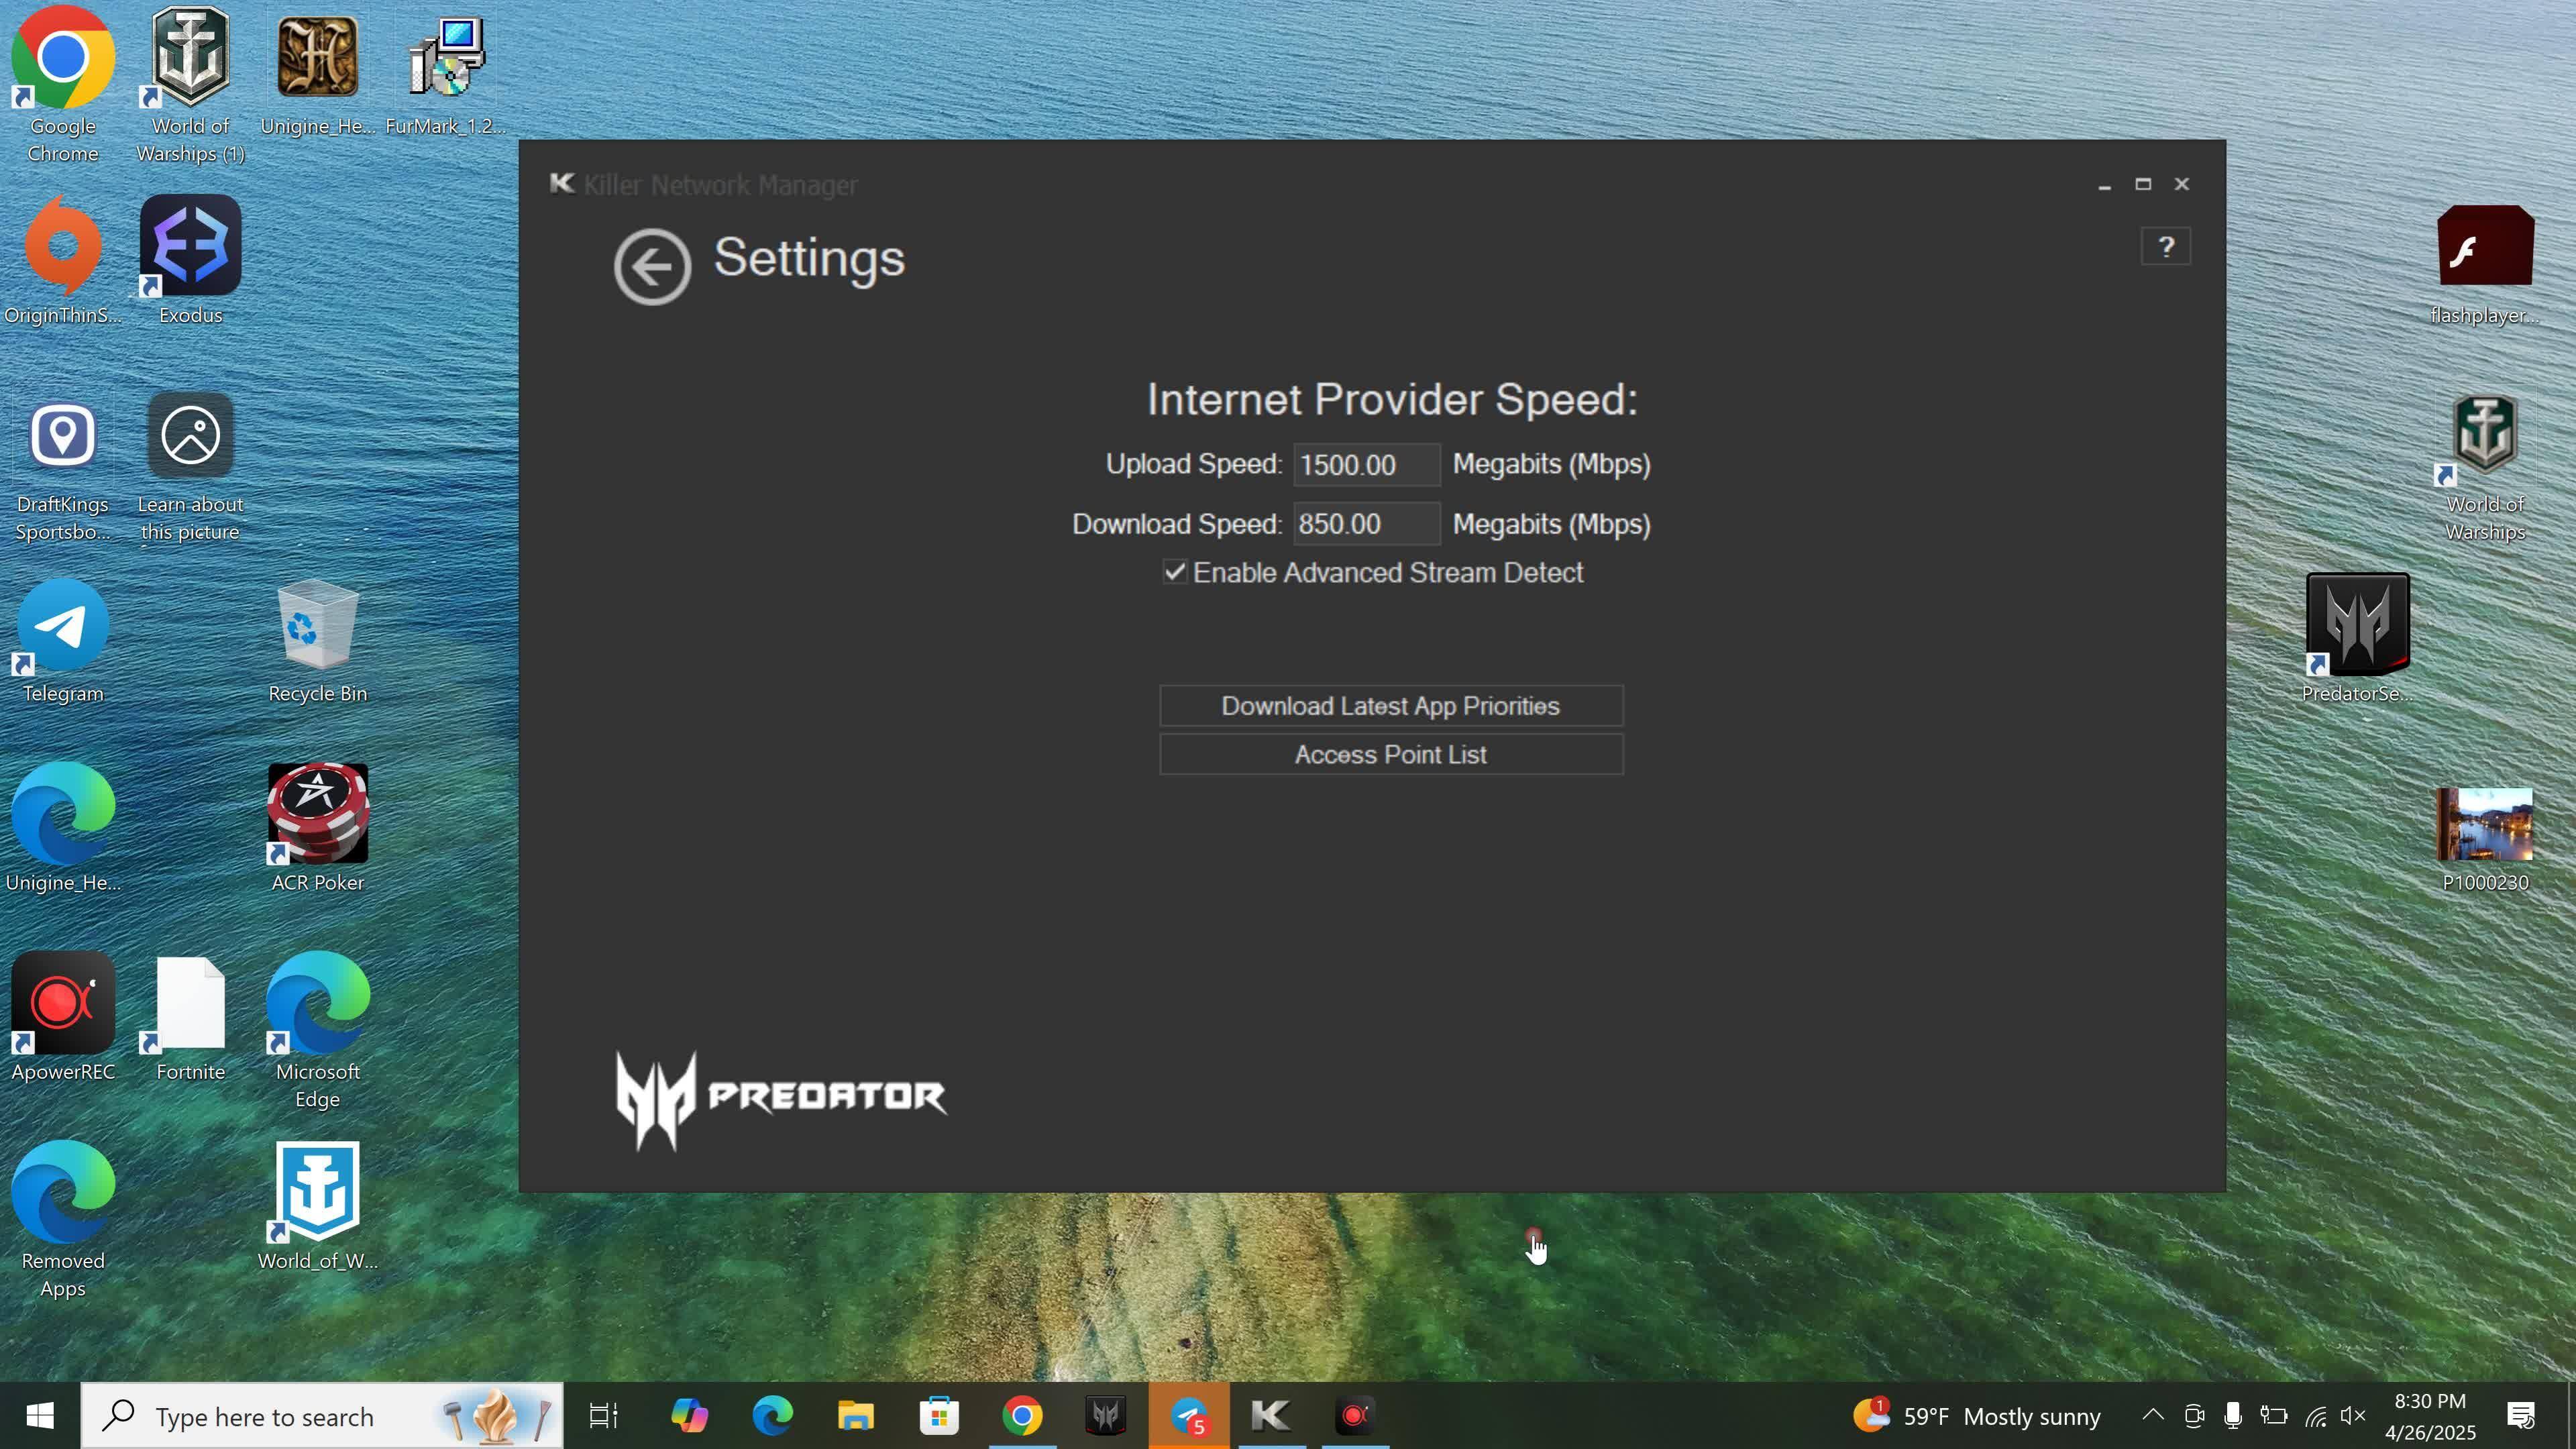2576x1449 pixels.
Task: Click Download Latest App Priorities button
Action: [1390, 706]
